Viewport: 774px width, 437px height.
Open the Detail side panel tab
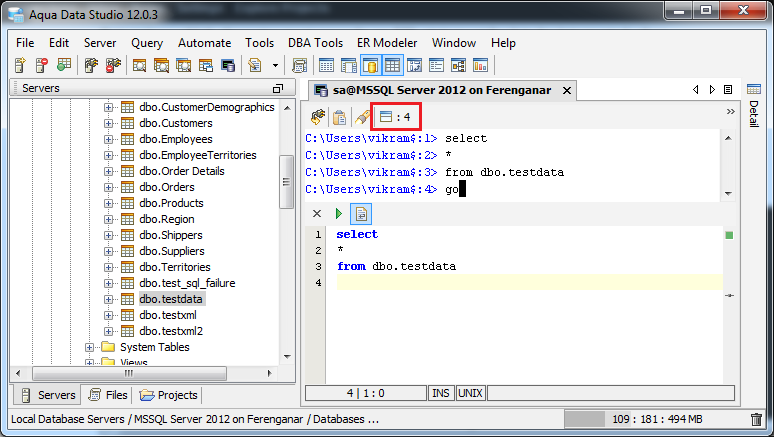[x=754, y=106]
